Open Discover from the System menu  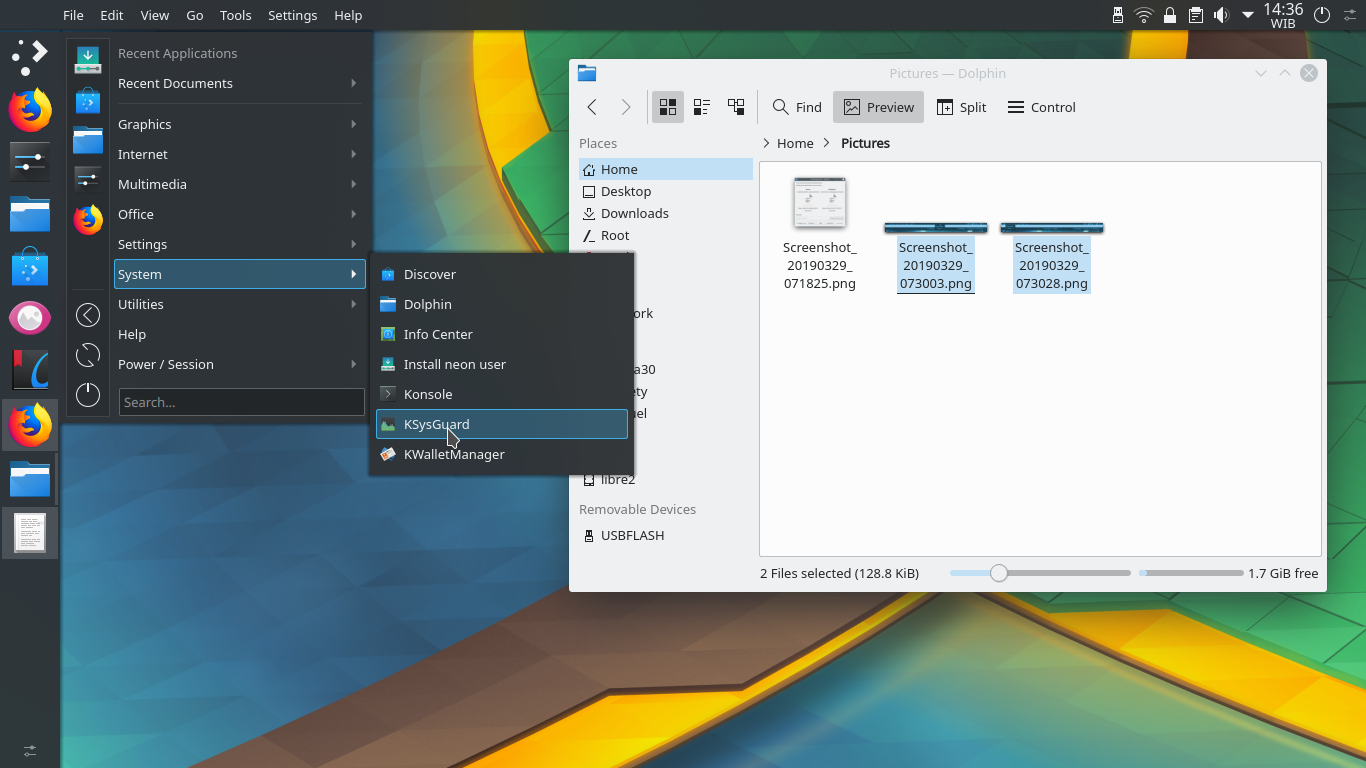coord(430,274)
